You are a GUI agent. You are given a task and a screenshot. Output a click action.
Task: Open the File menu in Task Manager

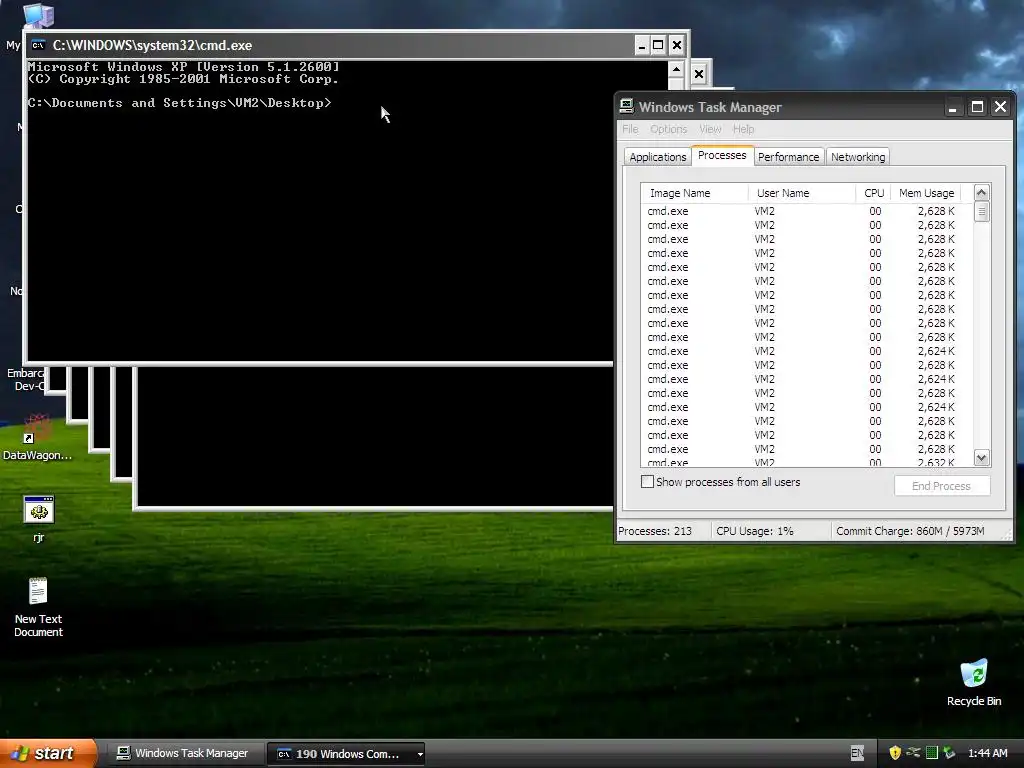click(x=630, y=129)
